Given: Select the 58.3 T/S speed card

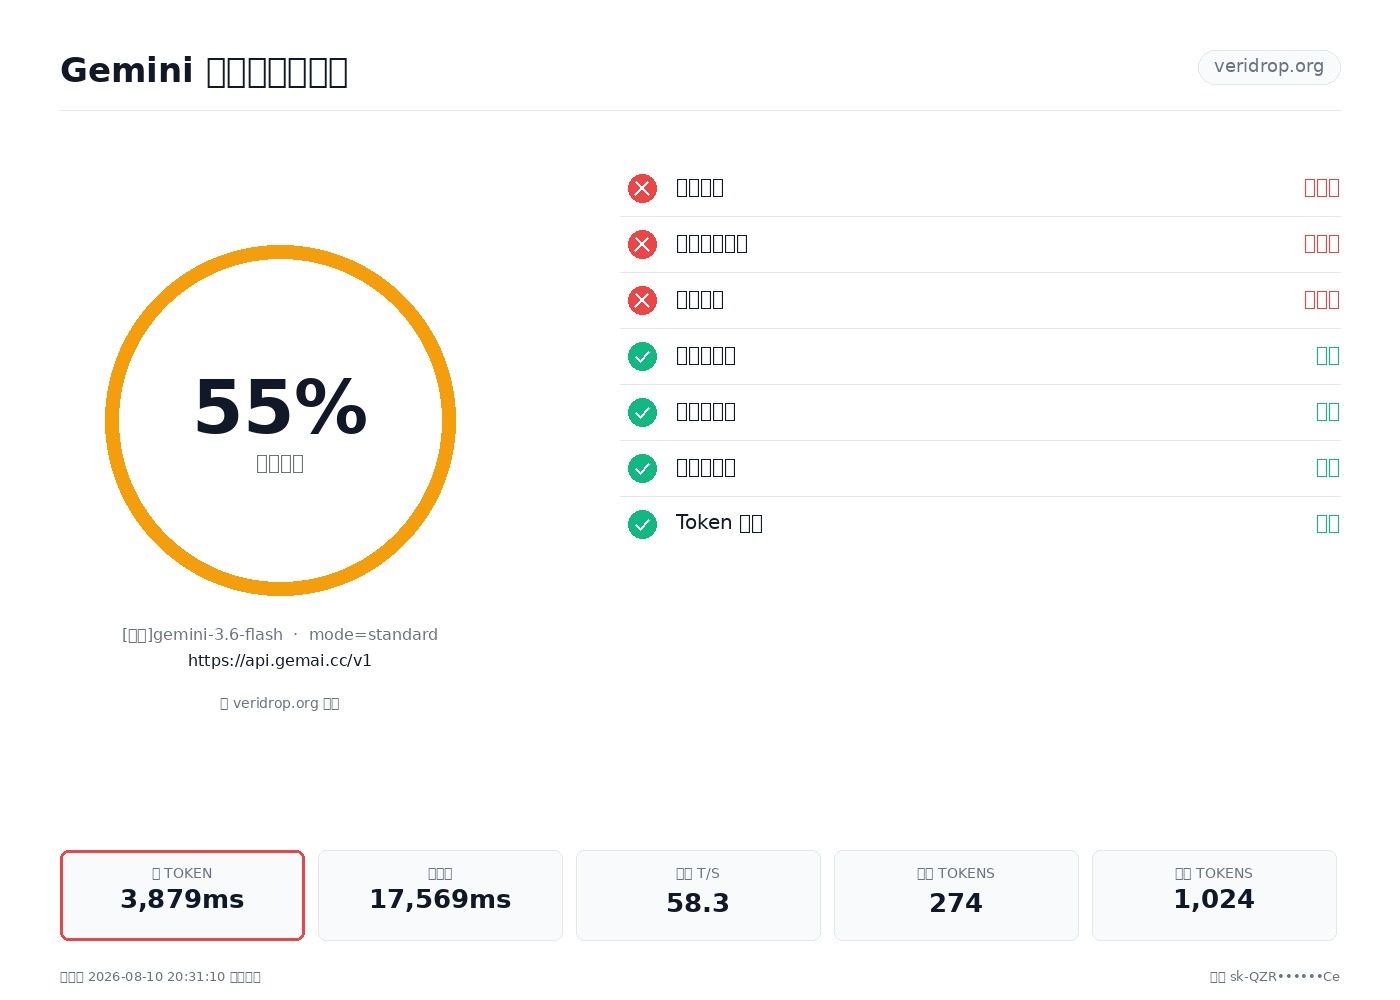Looking at the screenshot, I should 698,895.
